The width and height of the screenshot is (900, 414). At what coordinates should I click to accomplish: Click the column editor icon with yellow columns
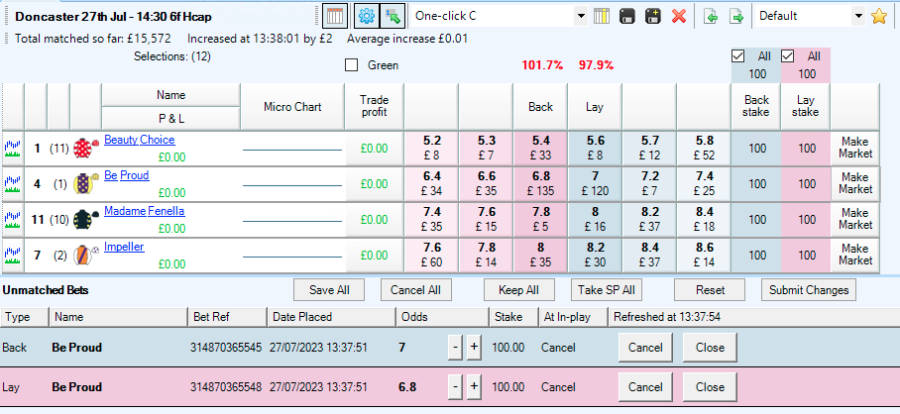pyautogui.click(x=600, y=16)
